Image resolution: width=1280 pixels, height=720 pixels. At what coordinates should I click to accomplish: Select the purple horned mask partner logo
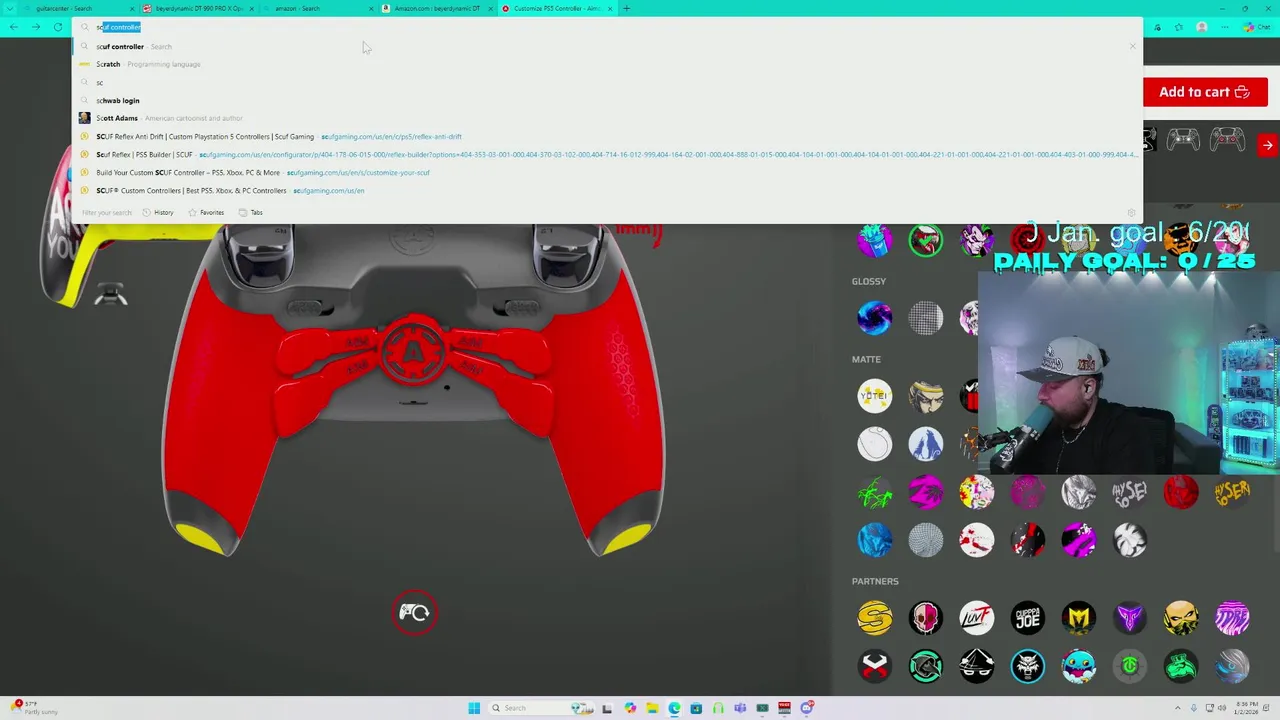(x=1130, y=618)
